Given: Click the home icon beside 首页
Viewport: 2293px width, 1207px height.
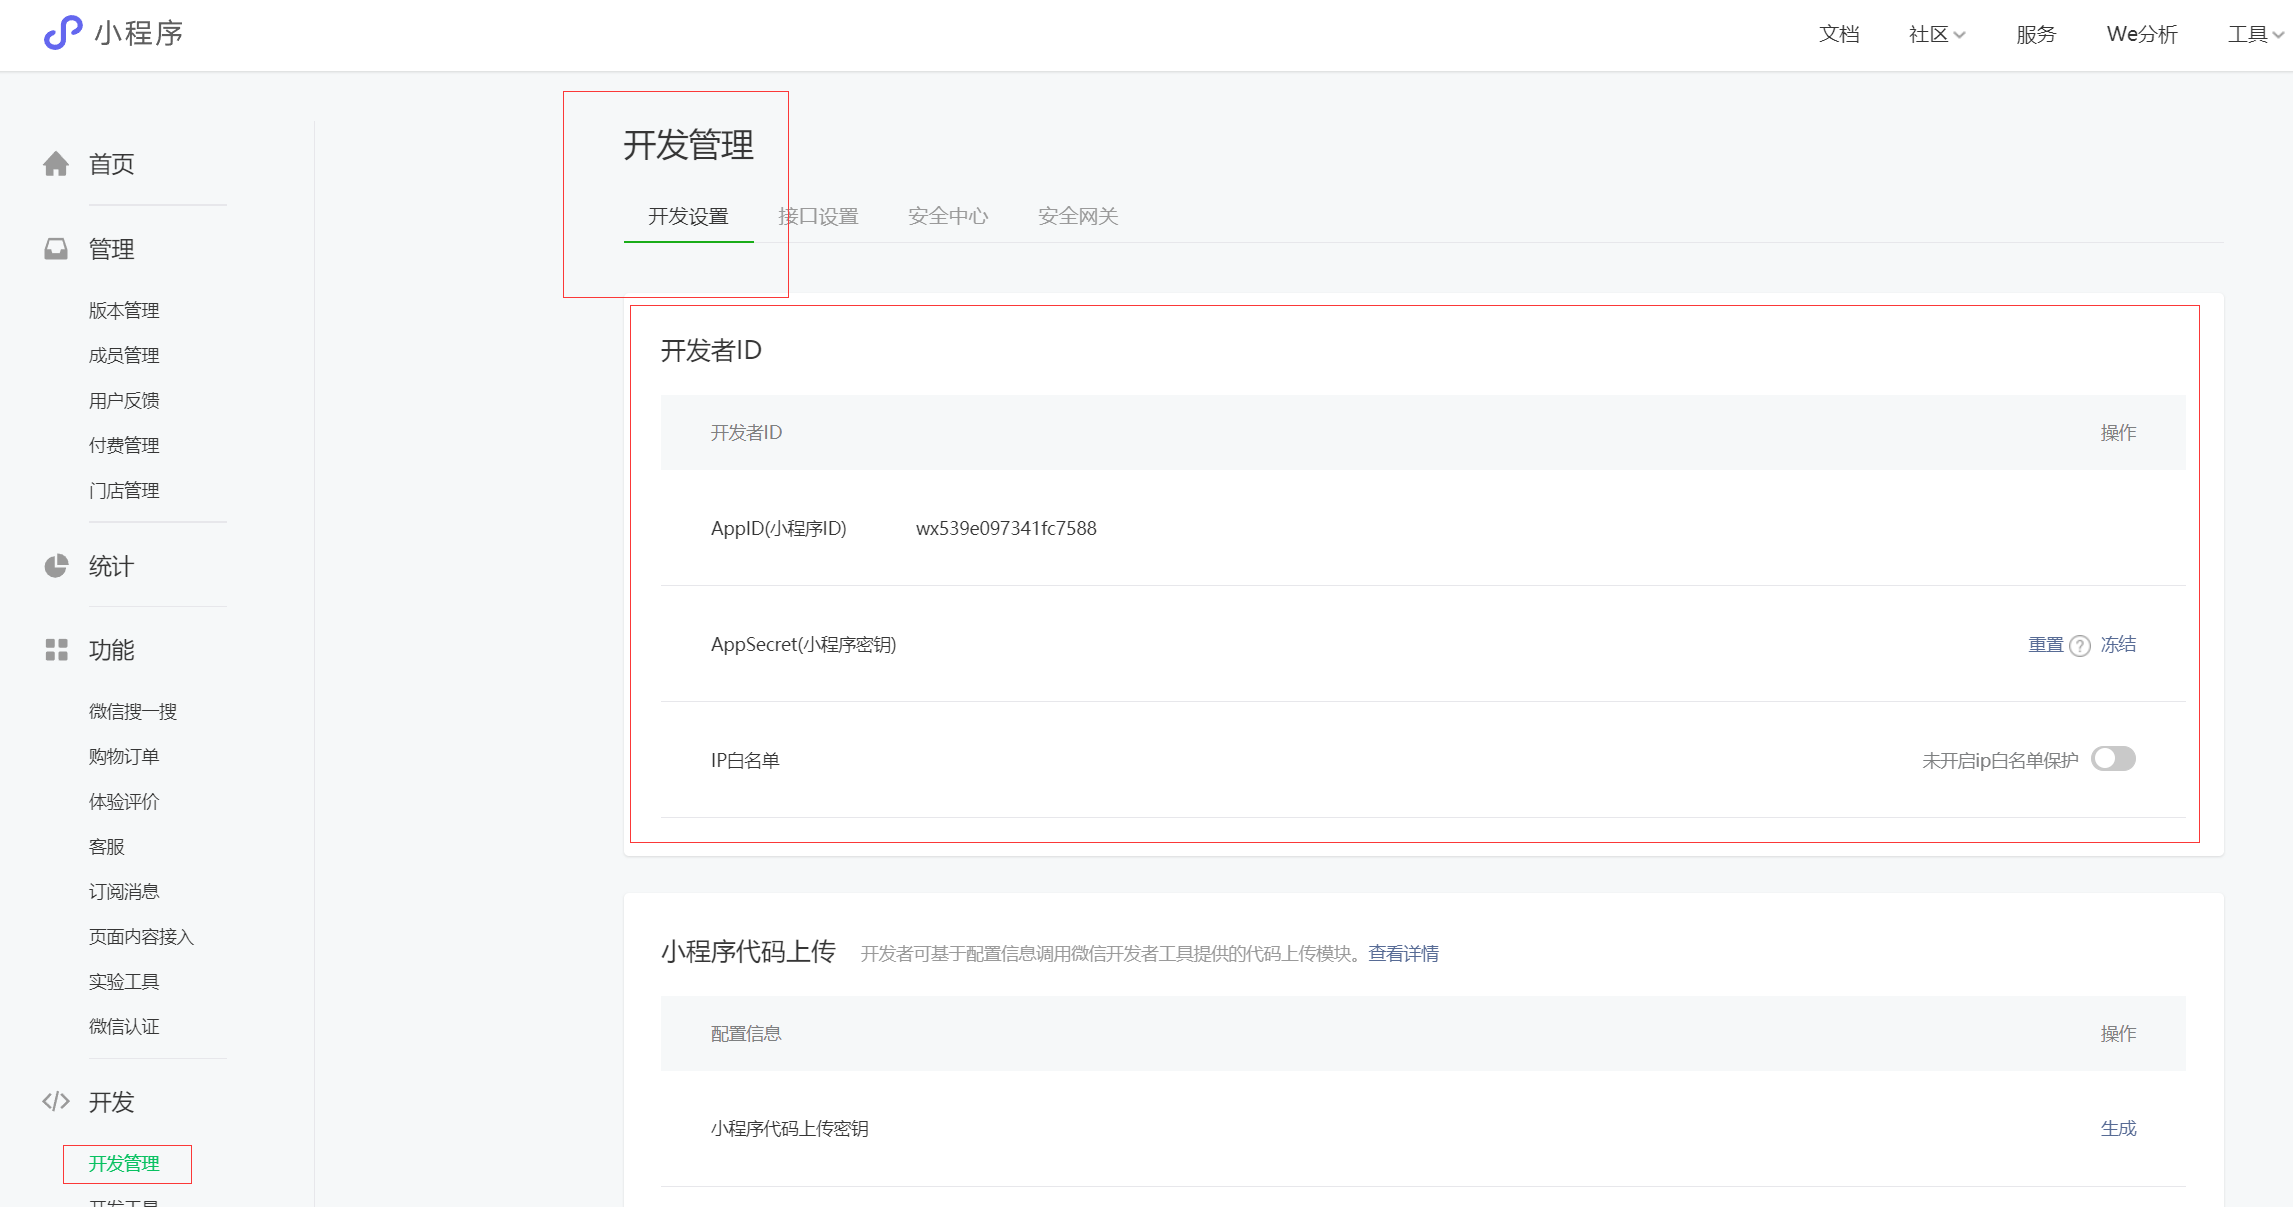Looking at the screenshot, I should pyautogui.click(x=56, y=164).
